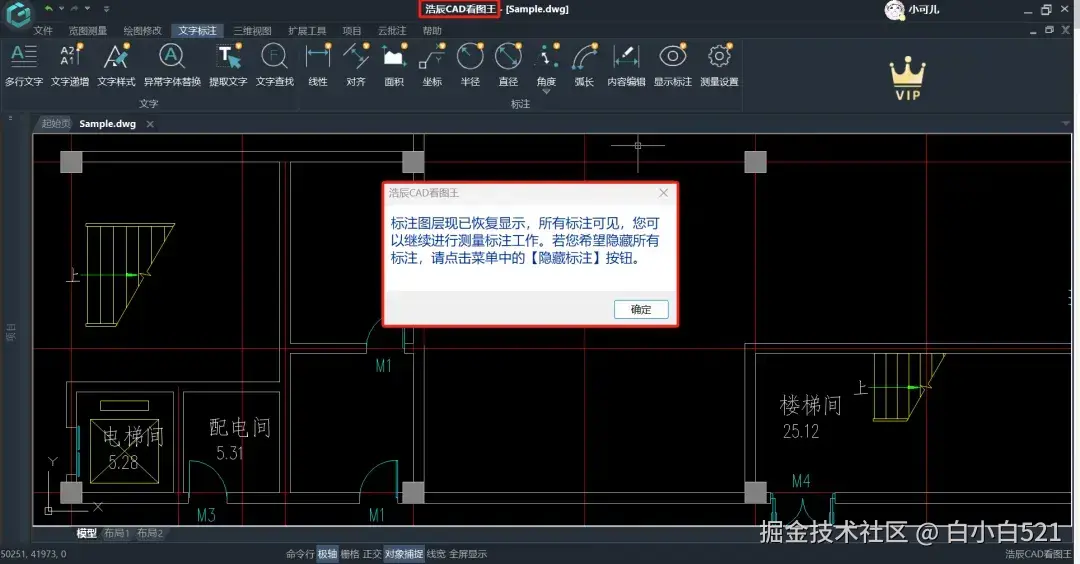Select the 半径 radius dimension tool
This screenshot has width=1080, height=564.
click(x=470, y=65)
